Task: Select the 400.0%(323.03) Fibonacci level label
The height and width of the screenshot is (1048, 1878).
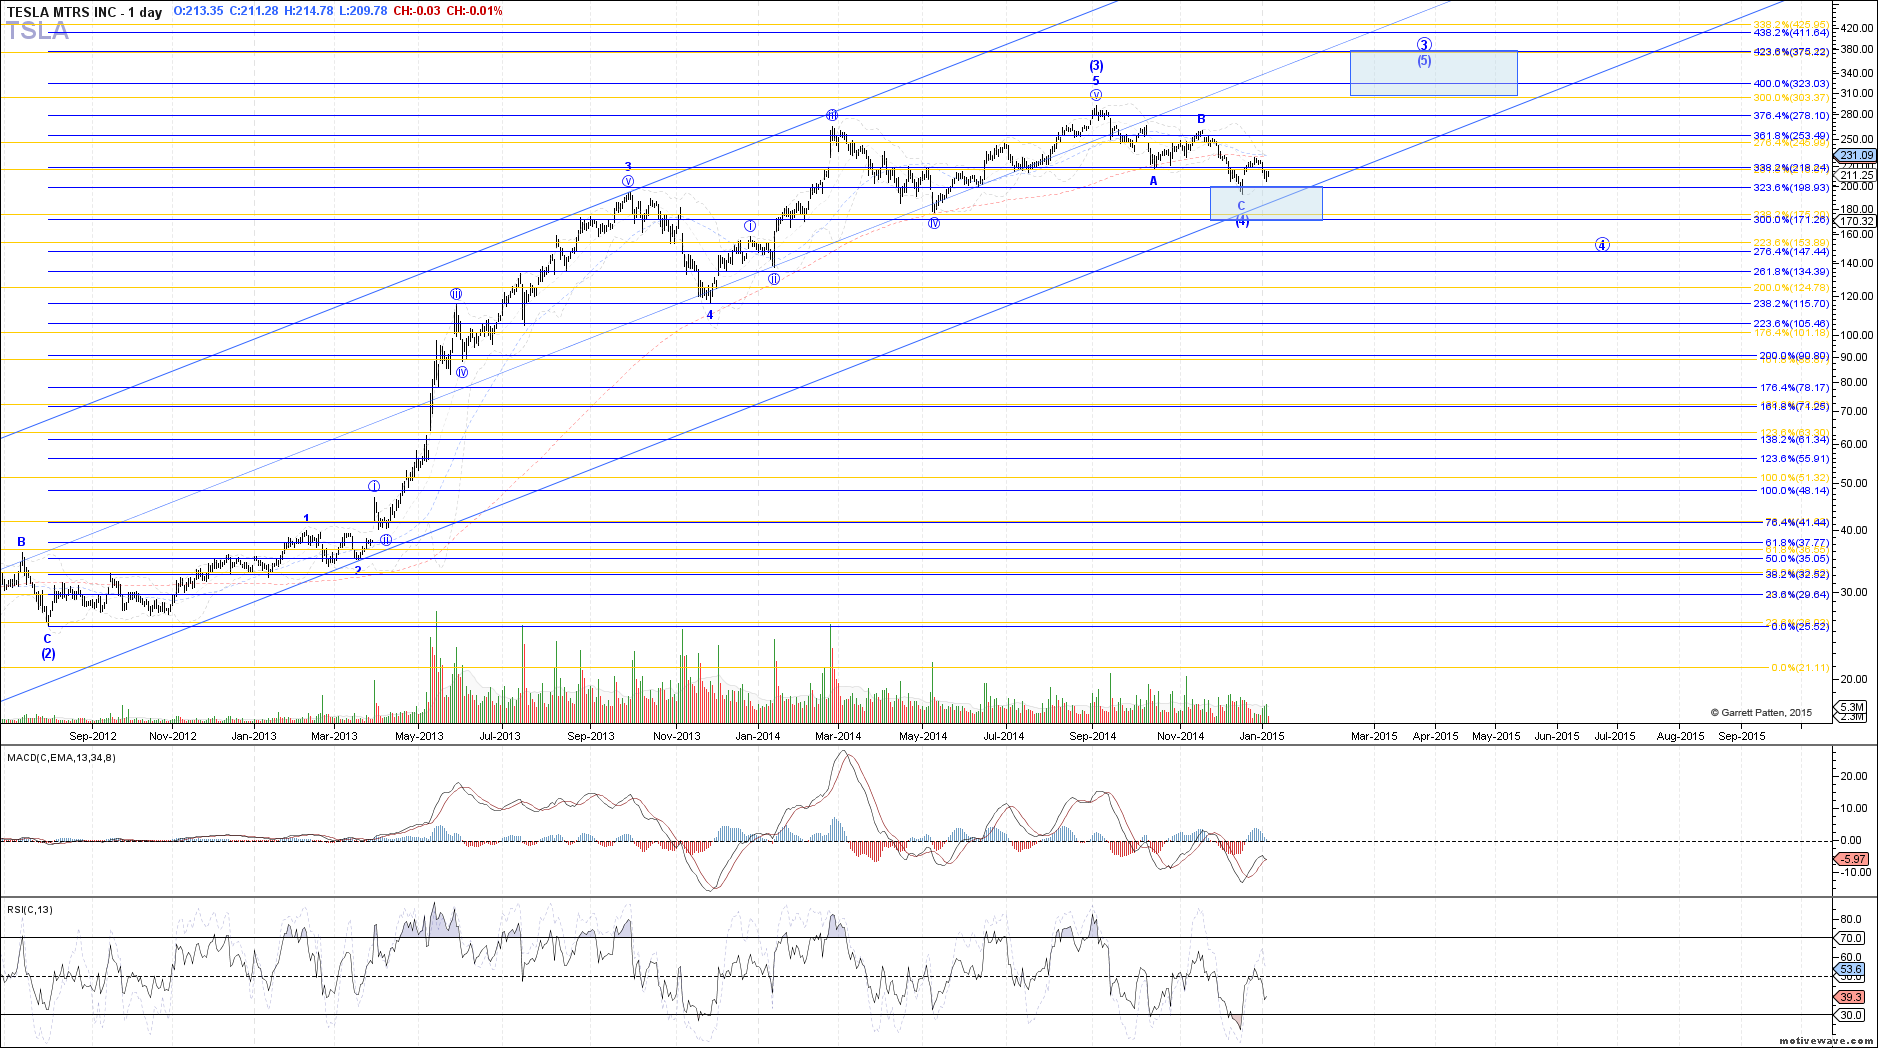Action: [1791, 84]
